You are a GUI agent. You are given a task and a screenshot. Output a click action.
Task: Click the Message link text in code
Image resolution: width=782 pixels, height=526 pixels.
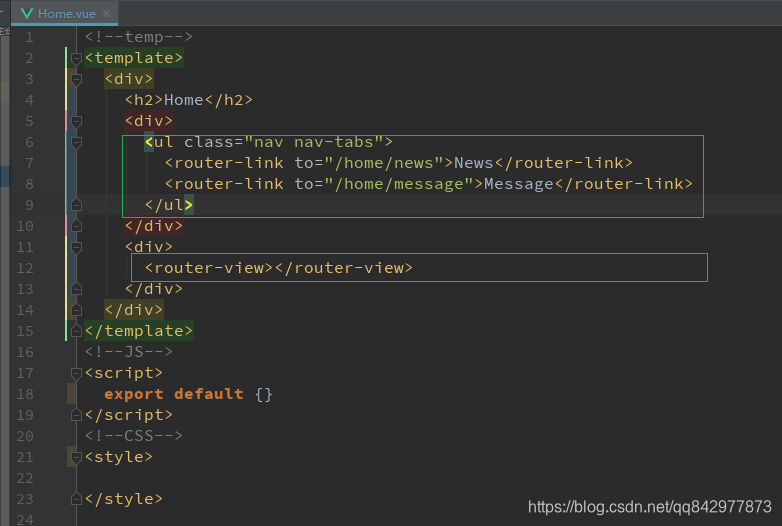[519, 184]
